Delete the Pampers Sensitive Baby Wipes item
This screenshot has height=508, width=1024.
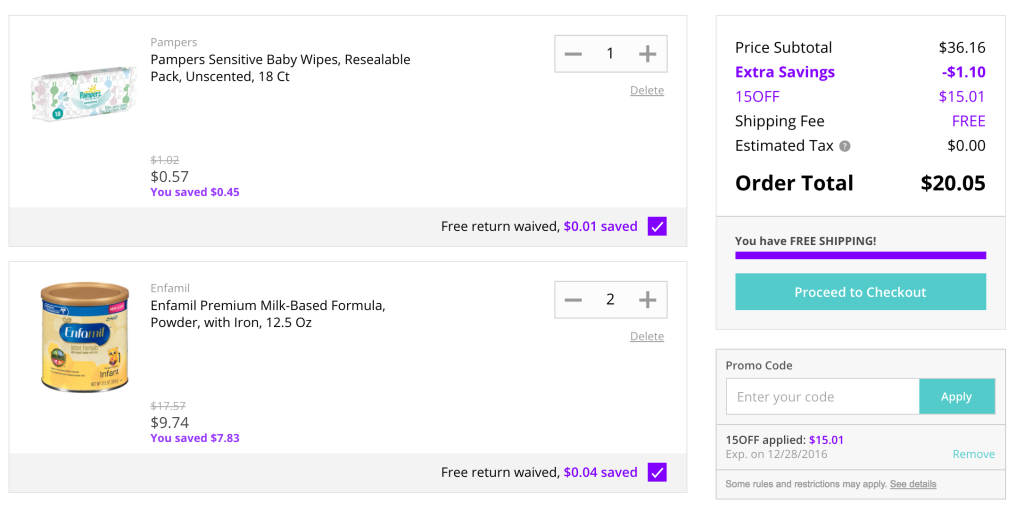point(647,91)
